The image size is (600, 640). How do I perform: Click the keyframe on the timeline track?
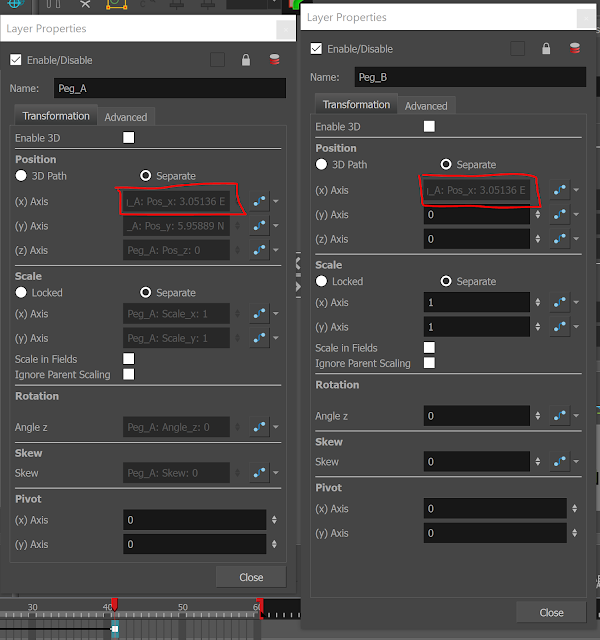coord(115,629)
